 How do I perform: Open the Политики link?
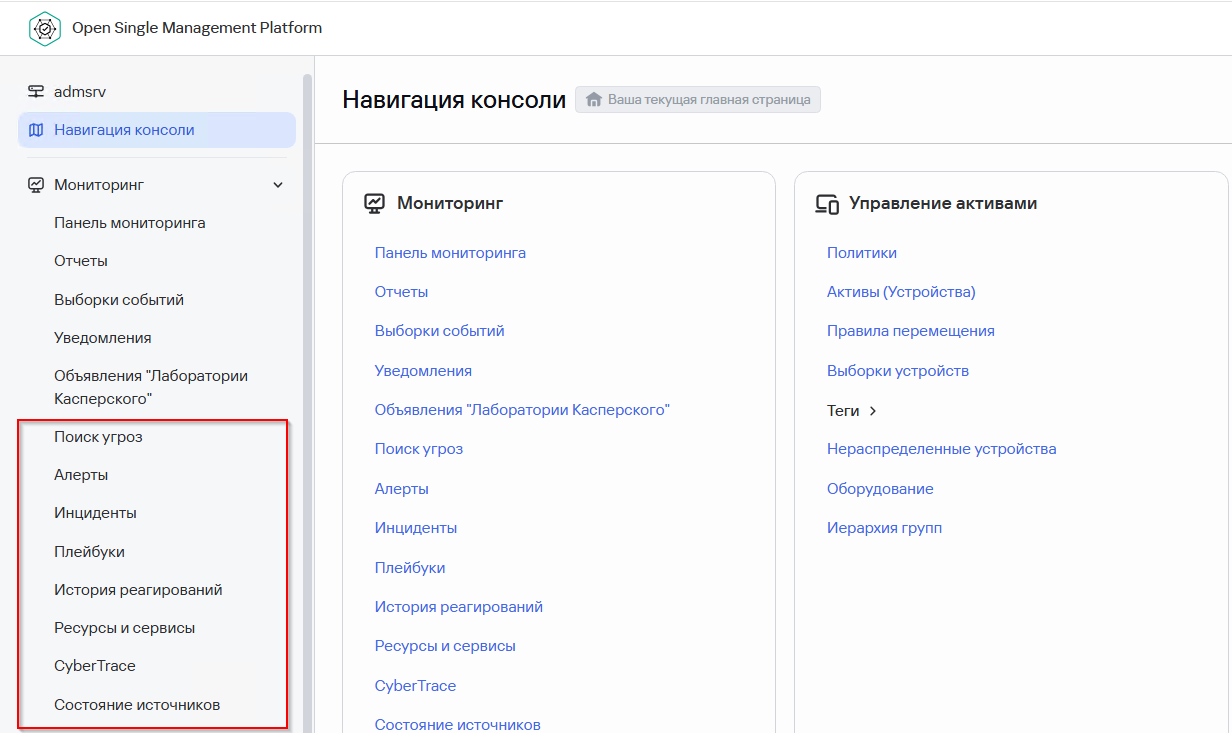862,253
